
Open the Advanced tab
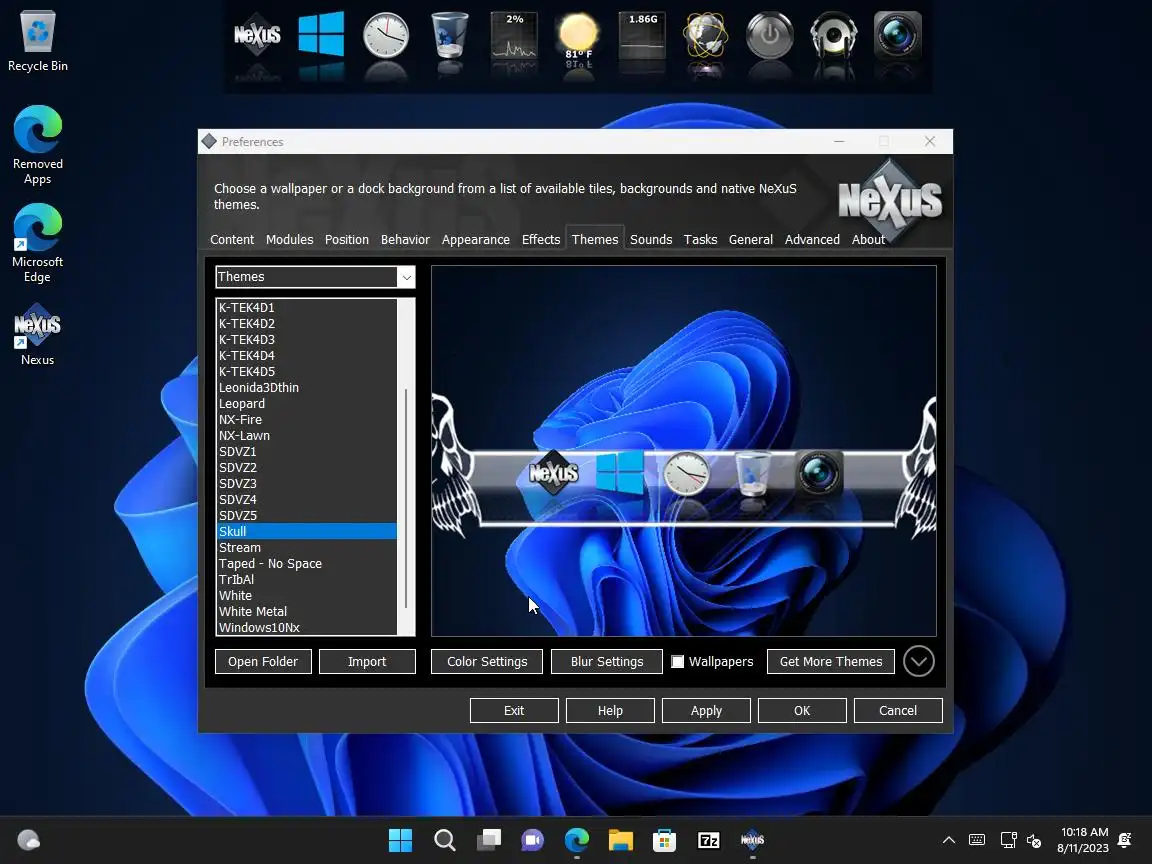click(x=812, y=240)
